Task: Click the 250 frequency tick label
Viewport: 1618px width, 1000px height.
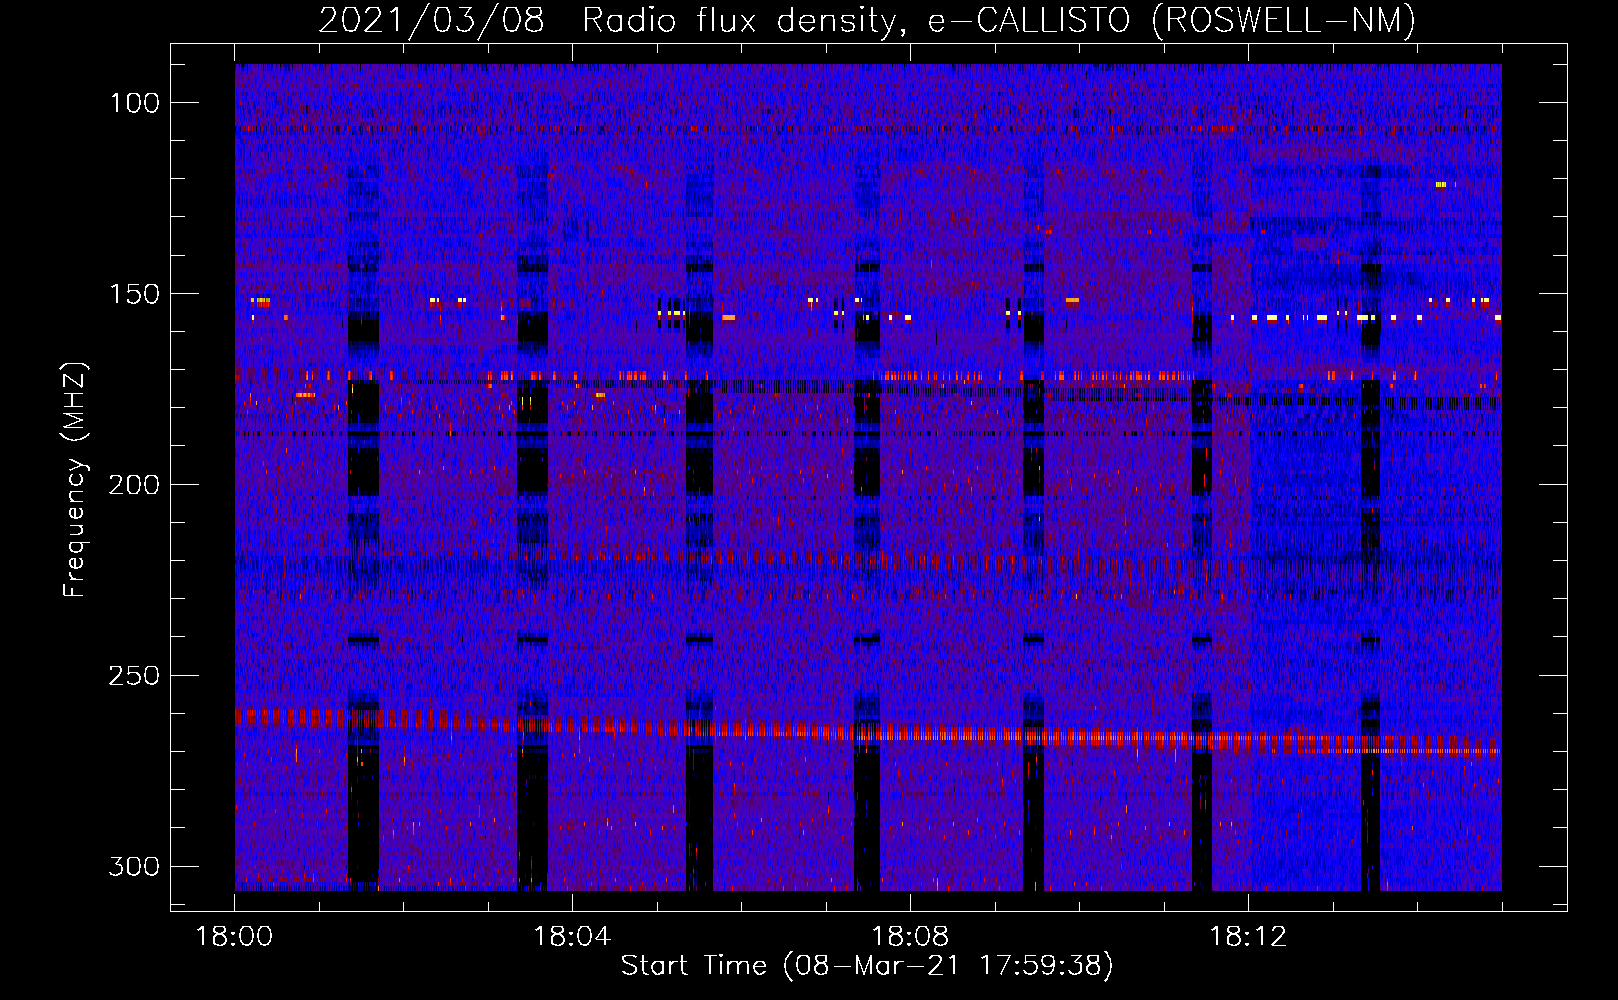Action: 135,676
